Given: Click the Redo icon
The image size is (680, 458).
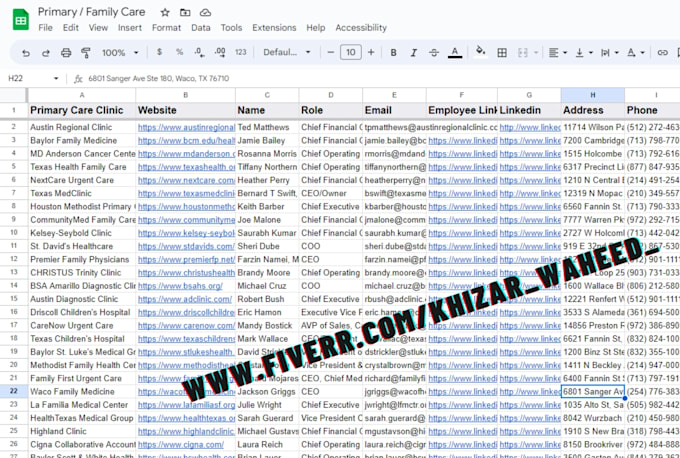Looking at the screenshot, I should (x=46, y=53).
